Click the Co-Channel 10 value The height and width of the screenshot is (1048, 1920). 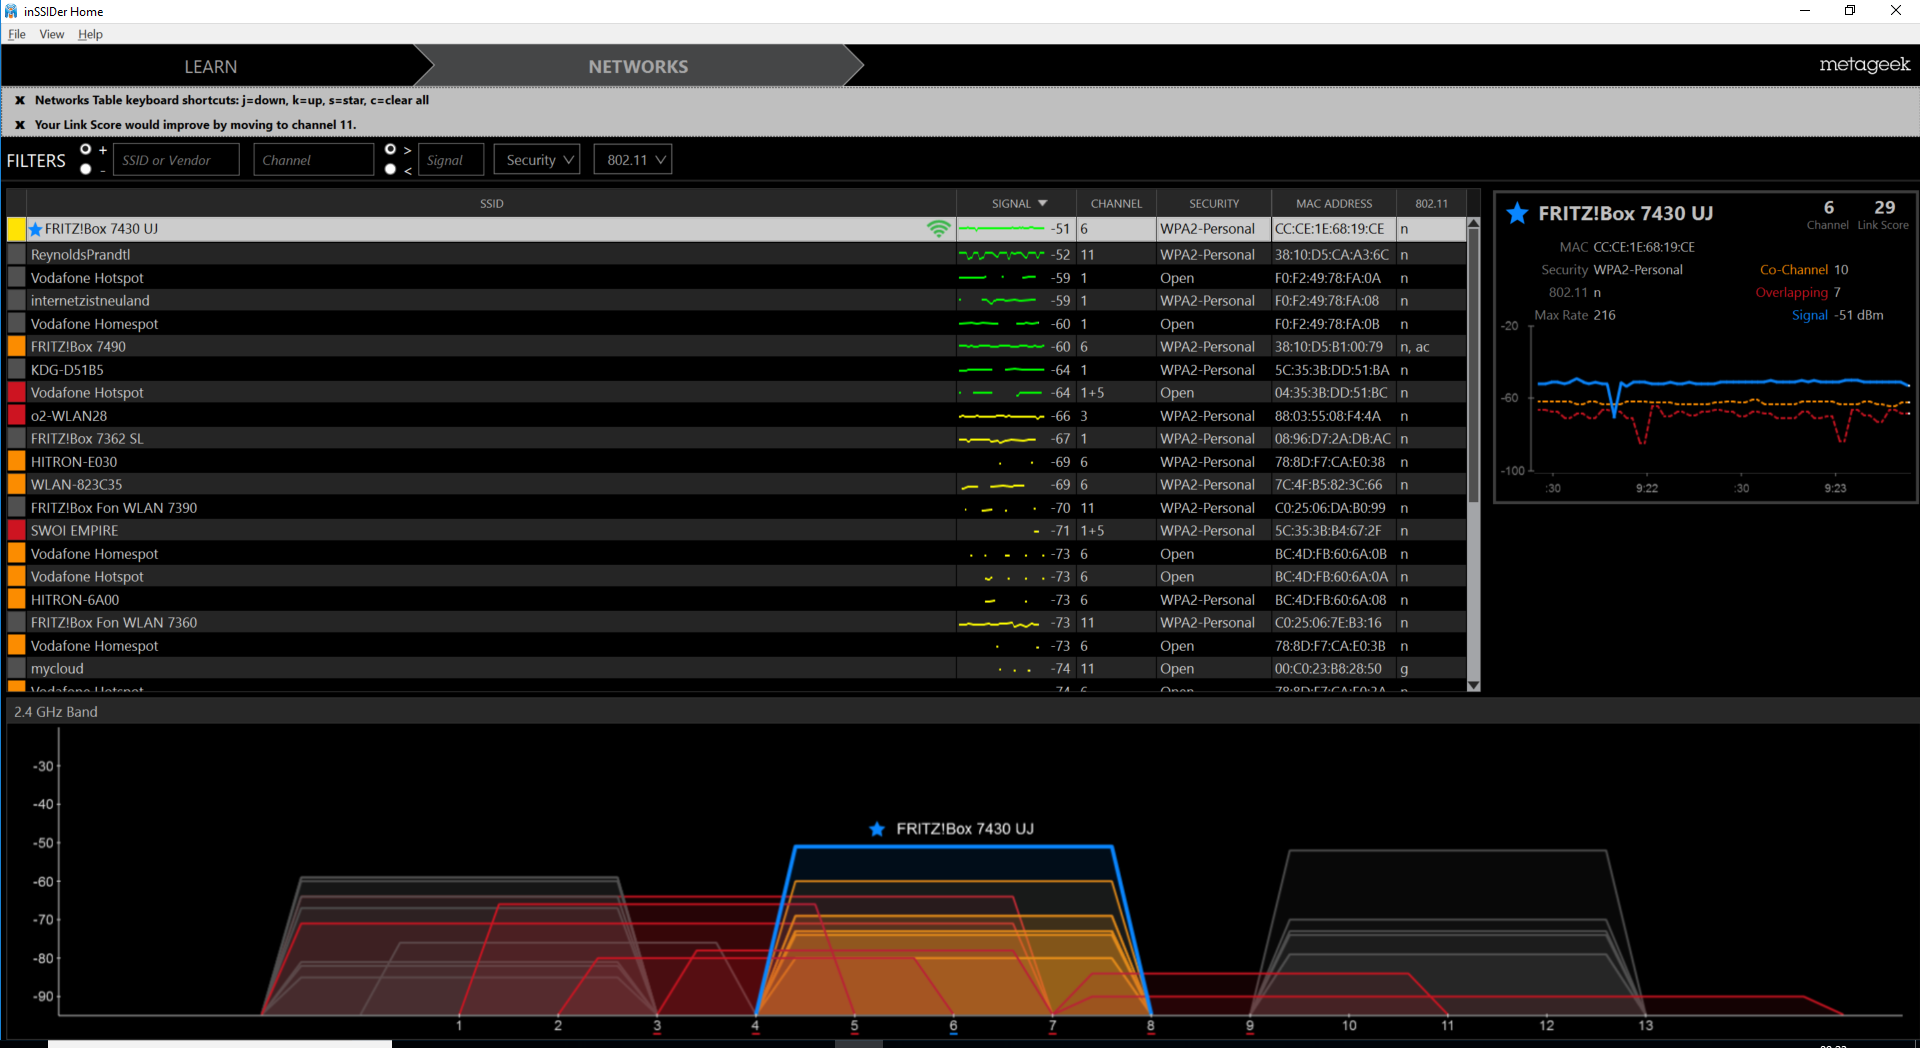click(x=1841, y=270)
